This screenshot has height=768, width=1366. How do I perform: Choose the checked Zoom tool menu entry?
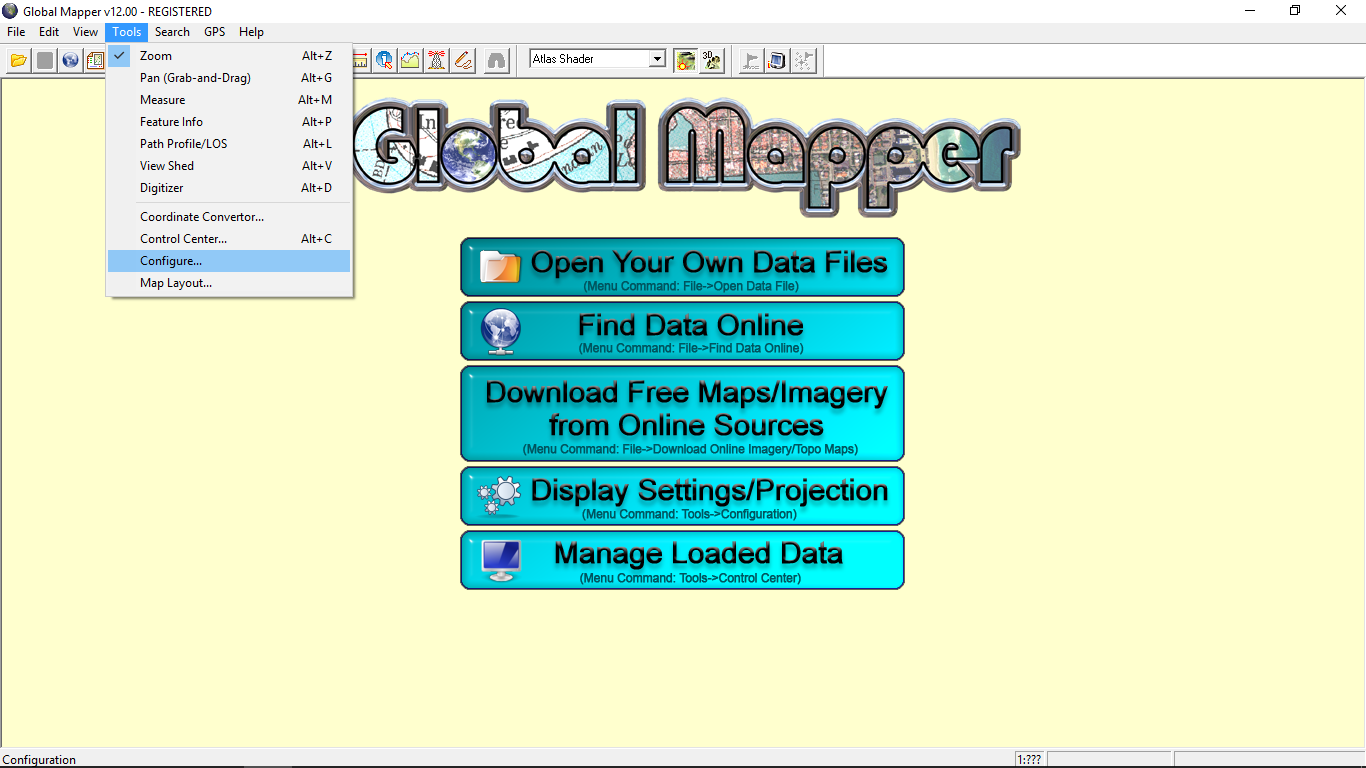tap(229, 56)
